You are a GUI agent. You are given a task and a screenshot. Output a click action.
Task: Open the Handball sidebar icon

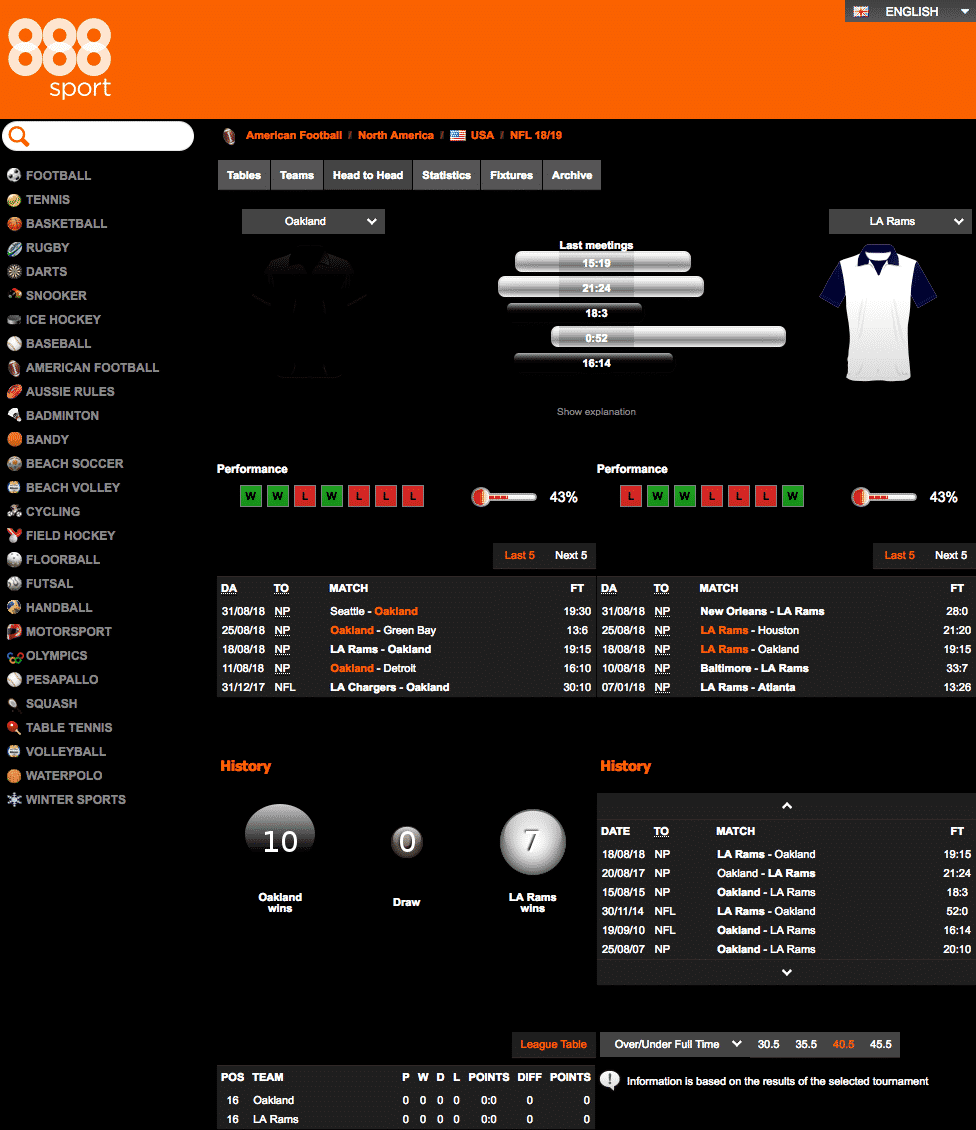[14, 608]
